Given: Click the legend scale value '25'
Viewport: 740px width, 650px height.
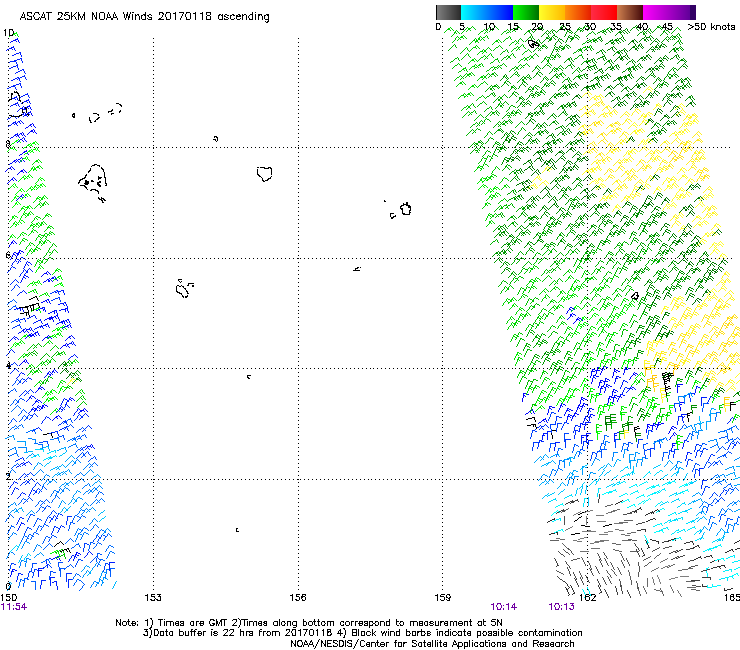Looking at the screenshot, I should (565, 27).
